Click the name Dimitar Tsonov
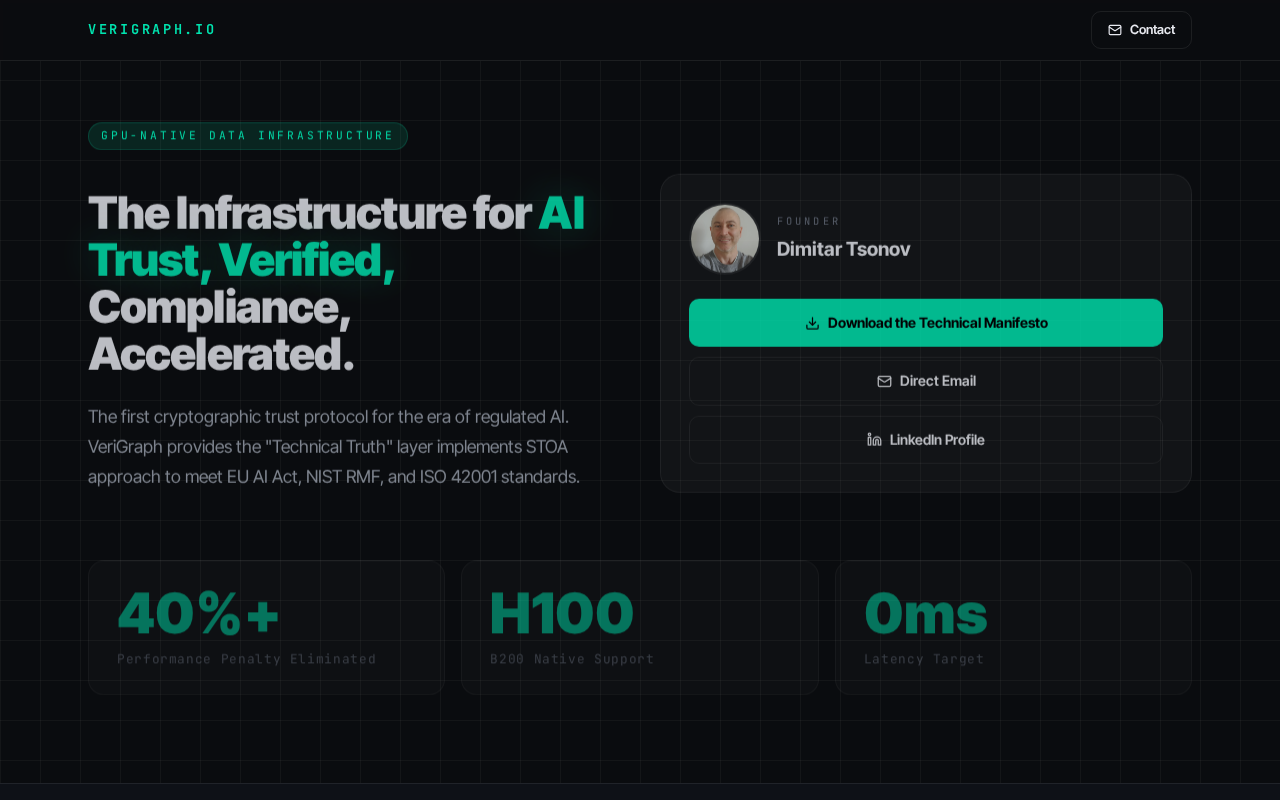The image size is (1280, 800). click(843, 249)
